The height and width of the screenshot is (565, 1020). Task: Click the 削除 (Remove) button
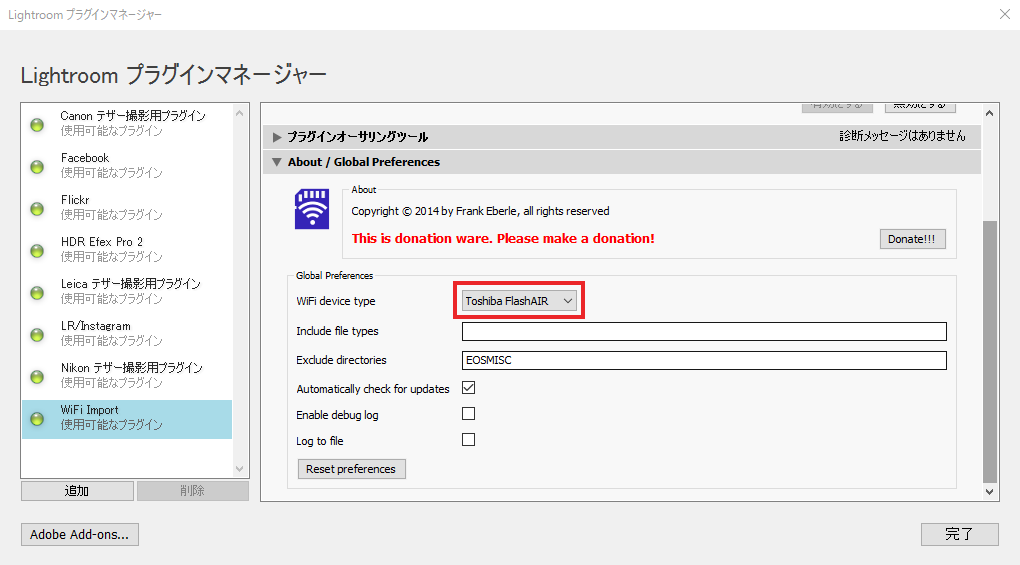click(193, 491)
